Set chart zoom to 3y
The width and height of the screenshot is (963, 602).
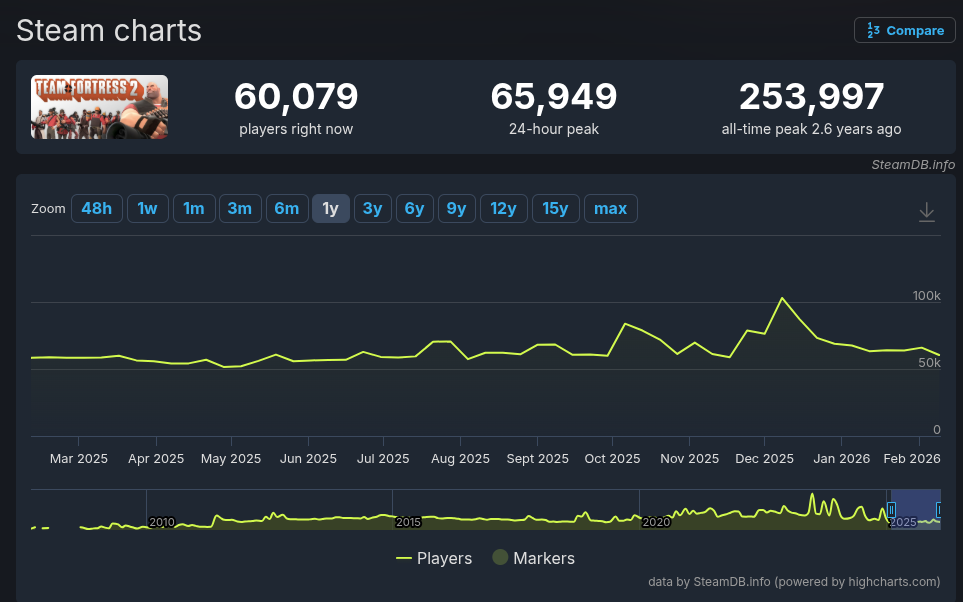coord(373,208)
